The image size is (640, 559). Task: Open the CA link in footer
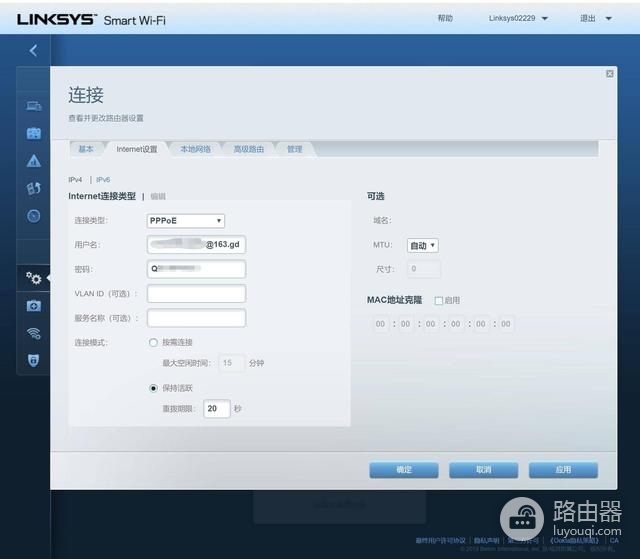click(614, 540)
